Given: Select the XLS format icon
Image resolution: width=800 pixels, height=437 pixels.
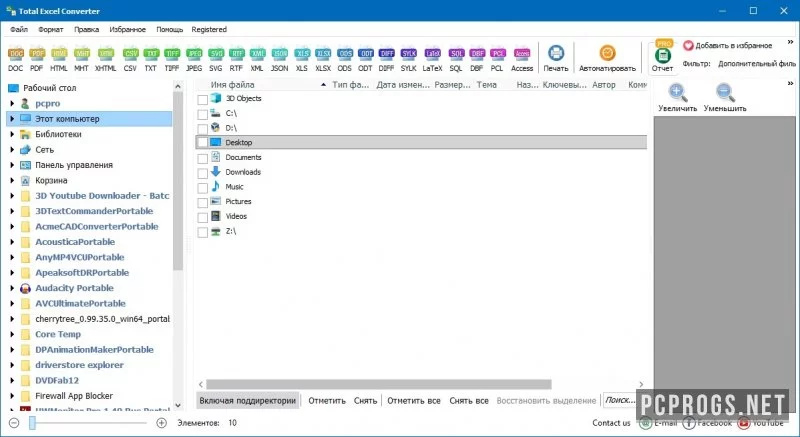Looking at the screenshot, I should [x=302, y=54].
